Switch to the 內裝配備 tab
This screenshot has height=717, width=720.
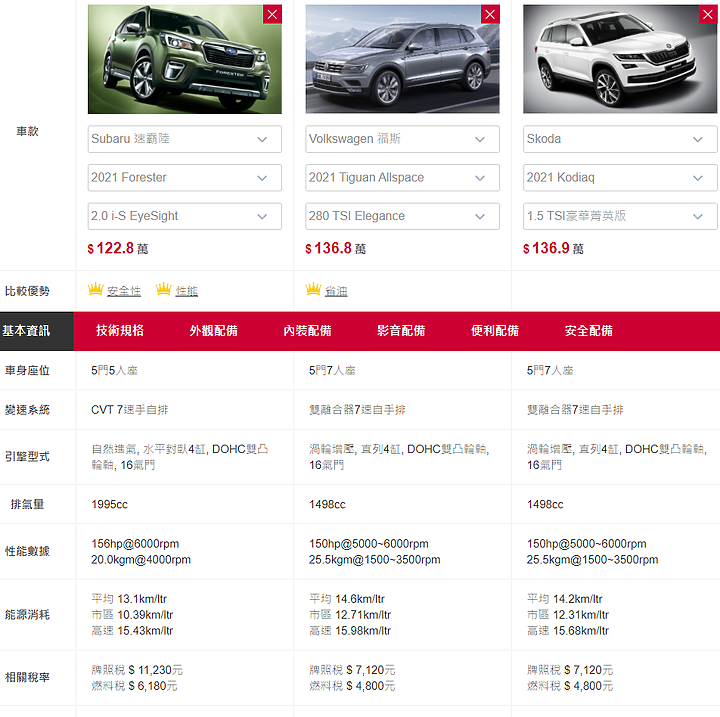click(x=307, y=331)
